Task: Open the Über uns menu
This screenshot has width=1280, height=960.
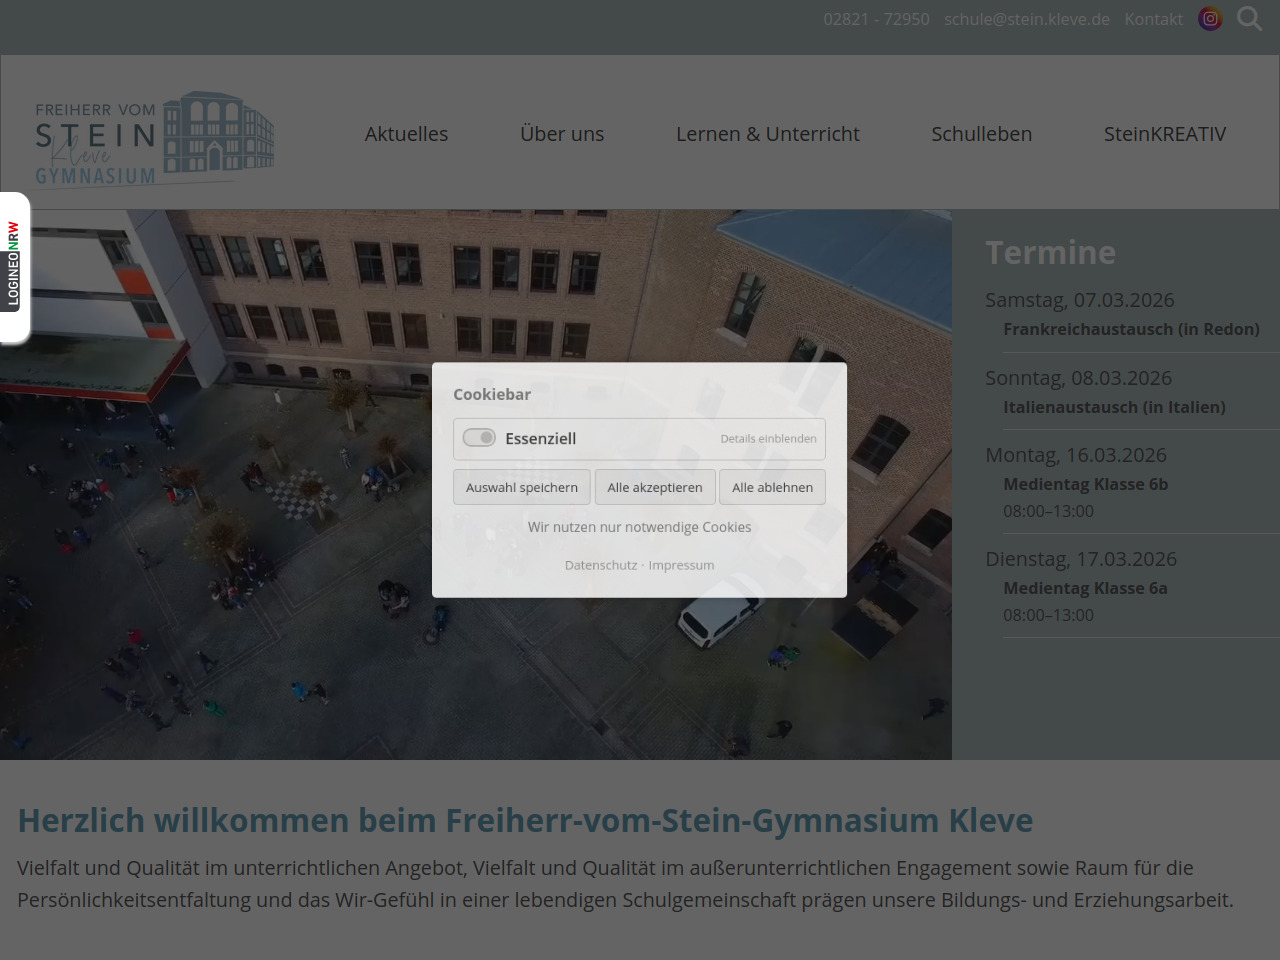Action: pyautogui.click(x=562, y=134)
